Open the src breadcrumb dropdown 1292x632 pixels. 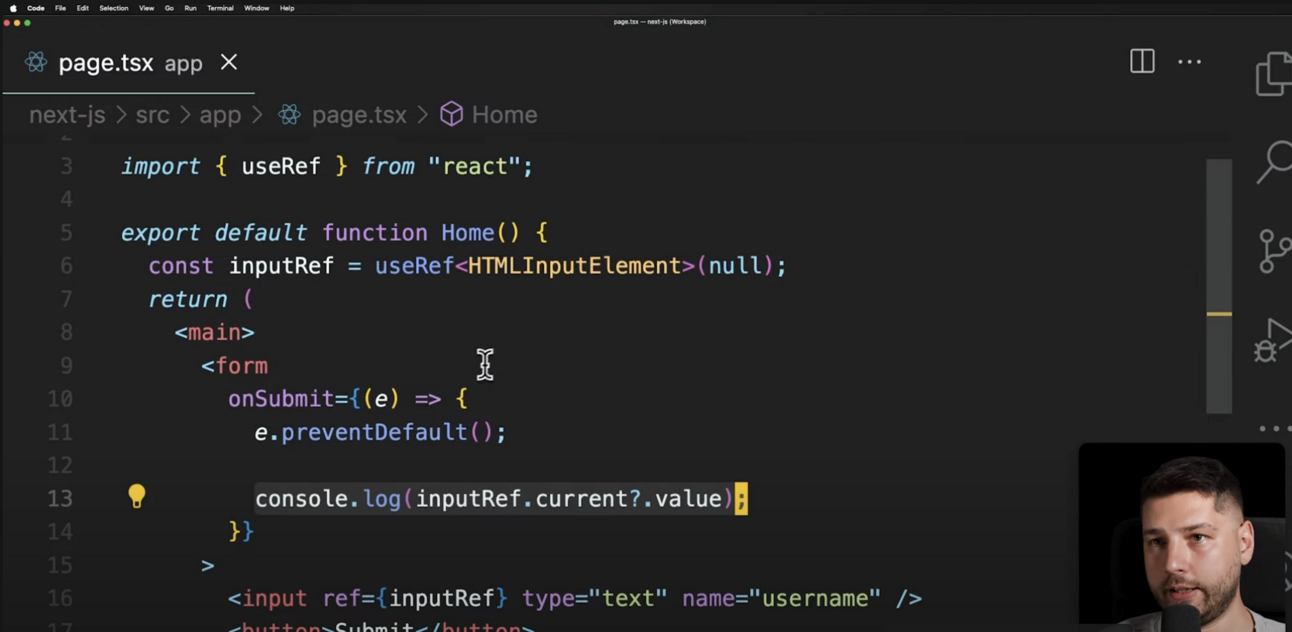tap(152, 114)
